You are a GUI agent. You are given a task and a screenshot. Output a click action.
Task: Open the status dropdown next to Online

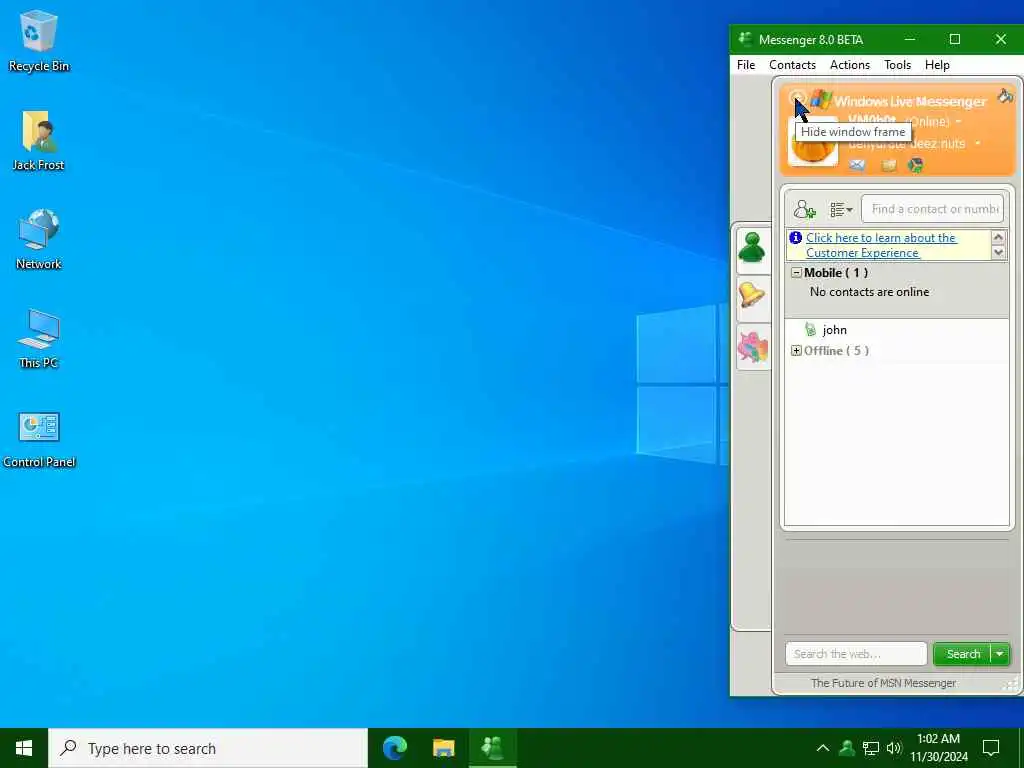pos(959,122)
